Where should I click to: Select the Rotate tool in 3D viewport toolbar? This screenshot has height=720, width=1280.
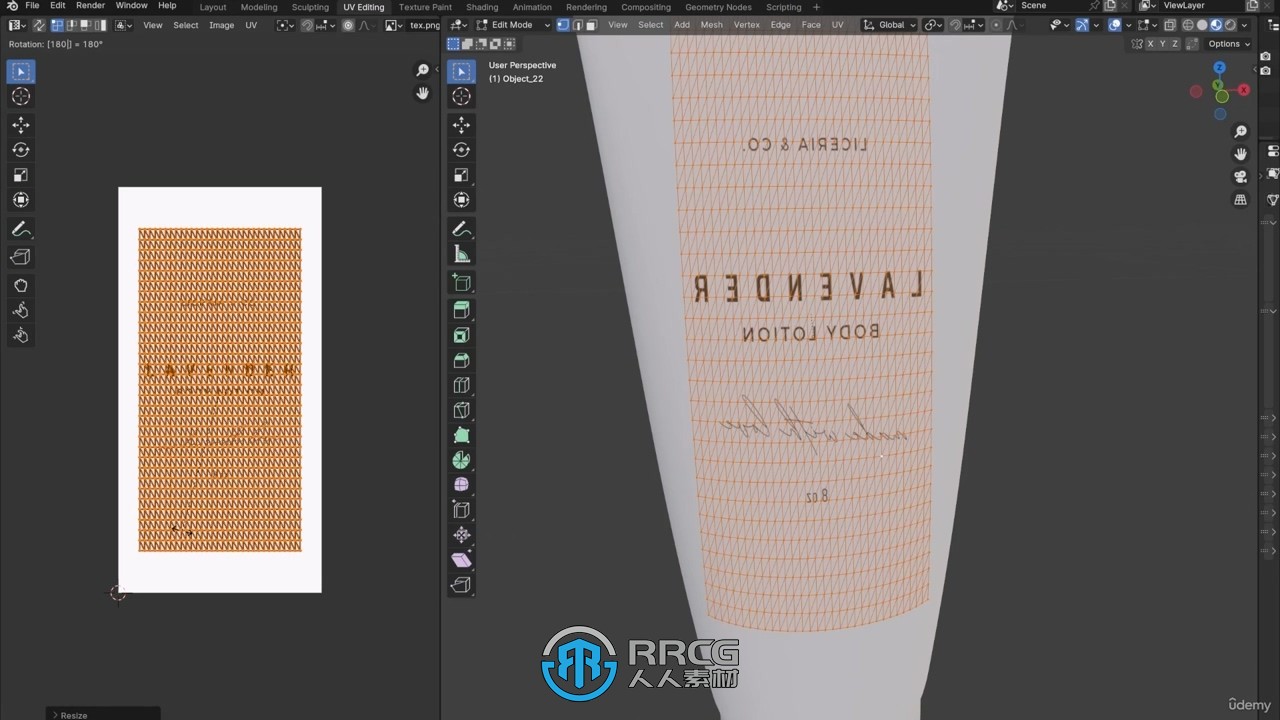[x=461, y=150]
